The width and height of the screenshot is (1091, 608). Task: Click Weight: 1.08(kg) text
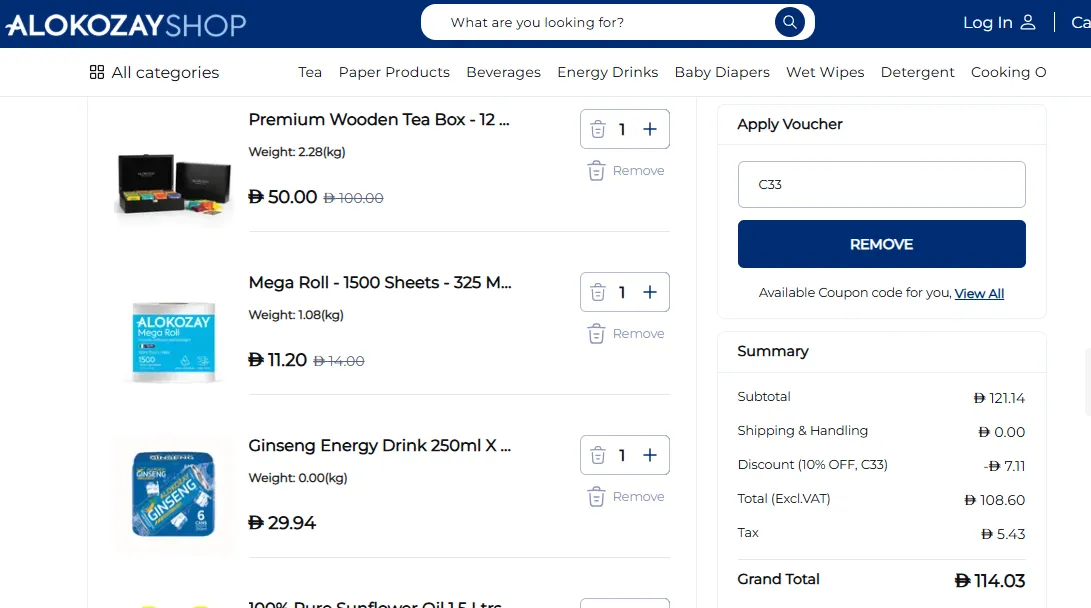tap(296, 314)
